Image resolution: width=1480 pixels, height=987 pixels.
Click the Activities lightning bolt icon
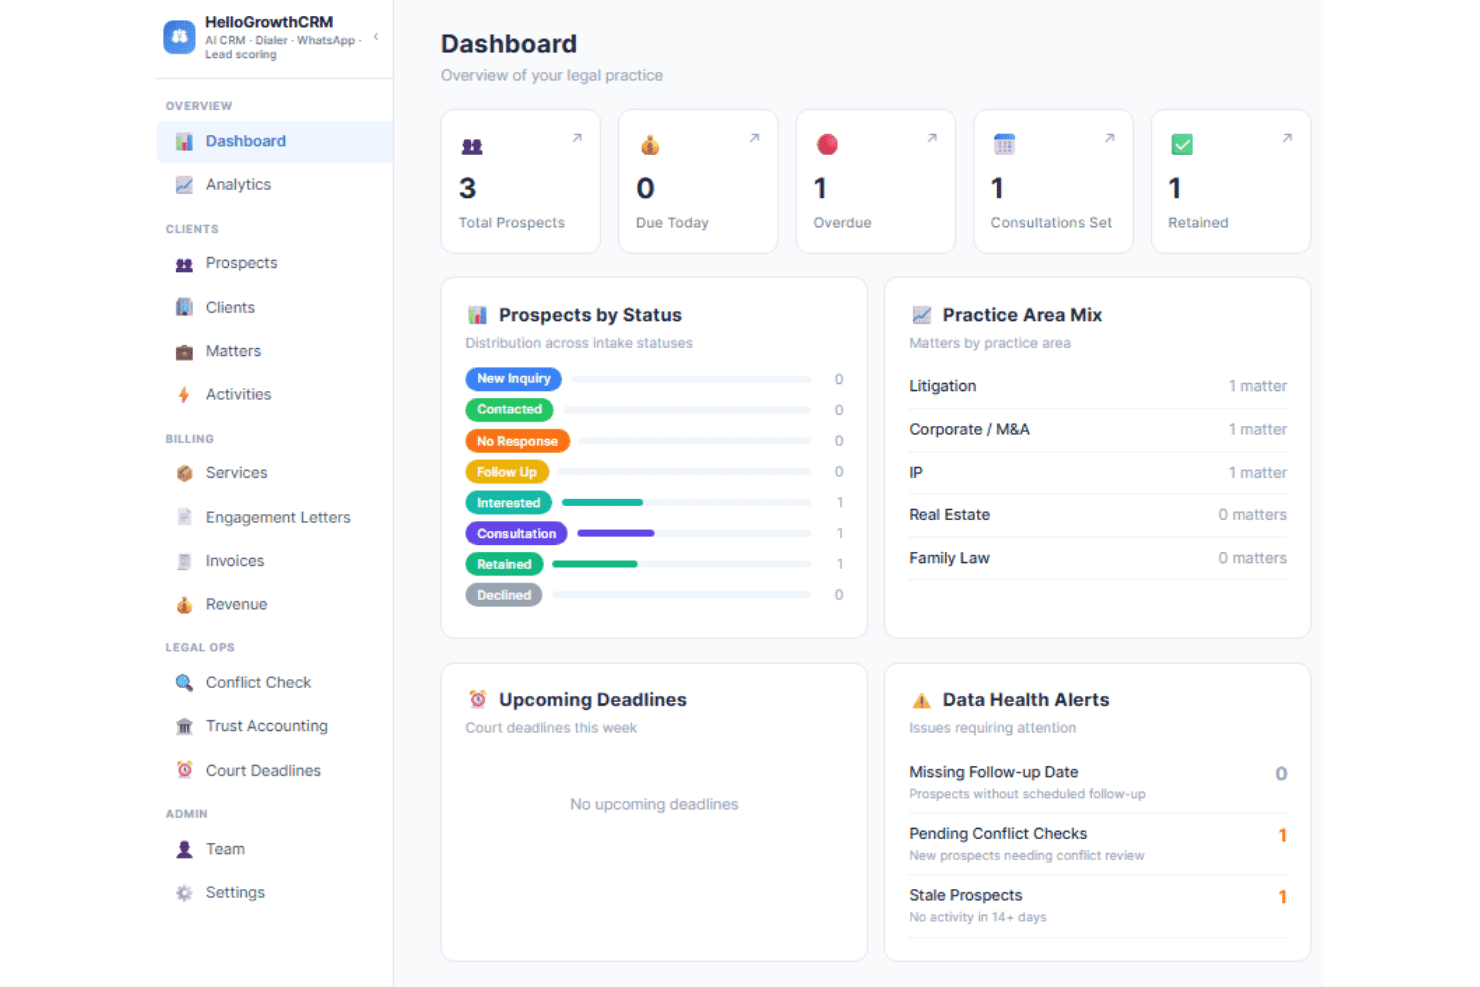(184, 395)
